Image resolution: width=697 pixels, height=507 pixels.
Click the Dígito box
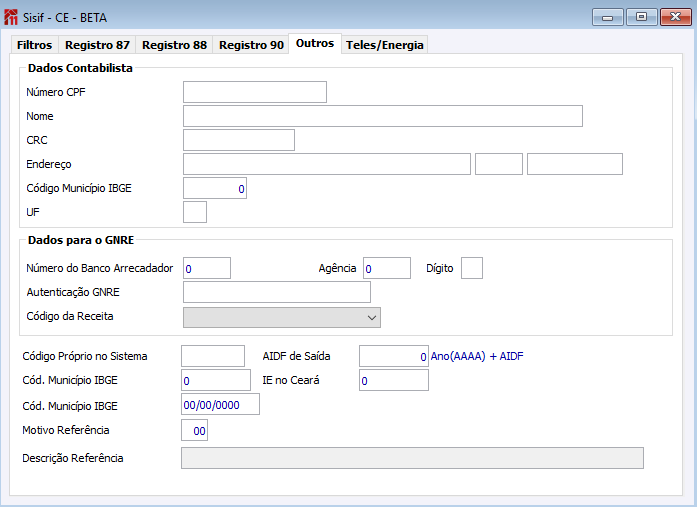(472, 268)
